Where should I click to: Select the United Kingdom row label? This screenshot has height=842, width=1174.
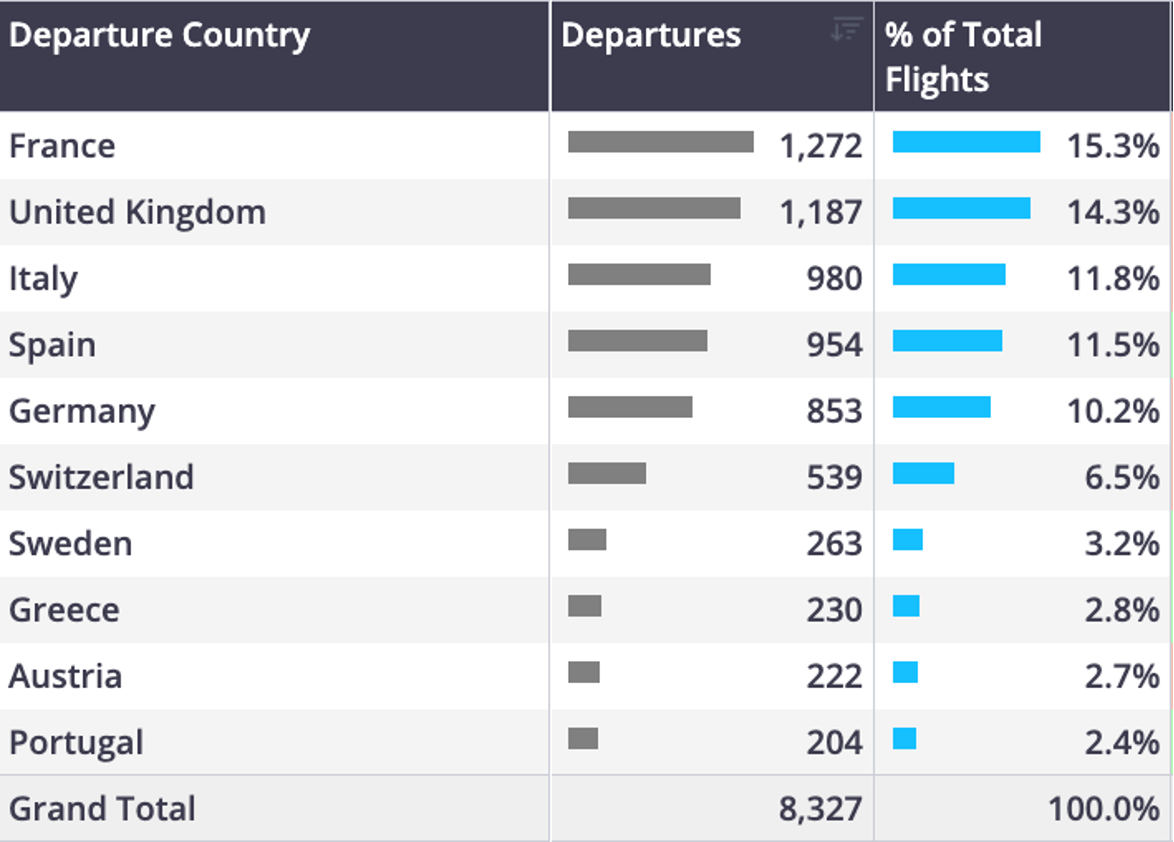138,213
